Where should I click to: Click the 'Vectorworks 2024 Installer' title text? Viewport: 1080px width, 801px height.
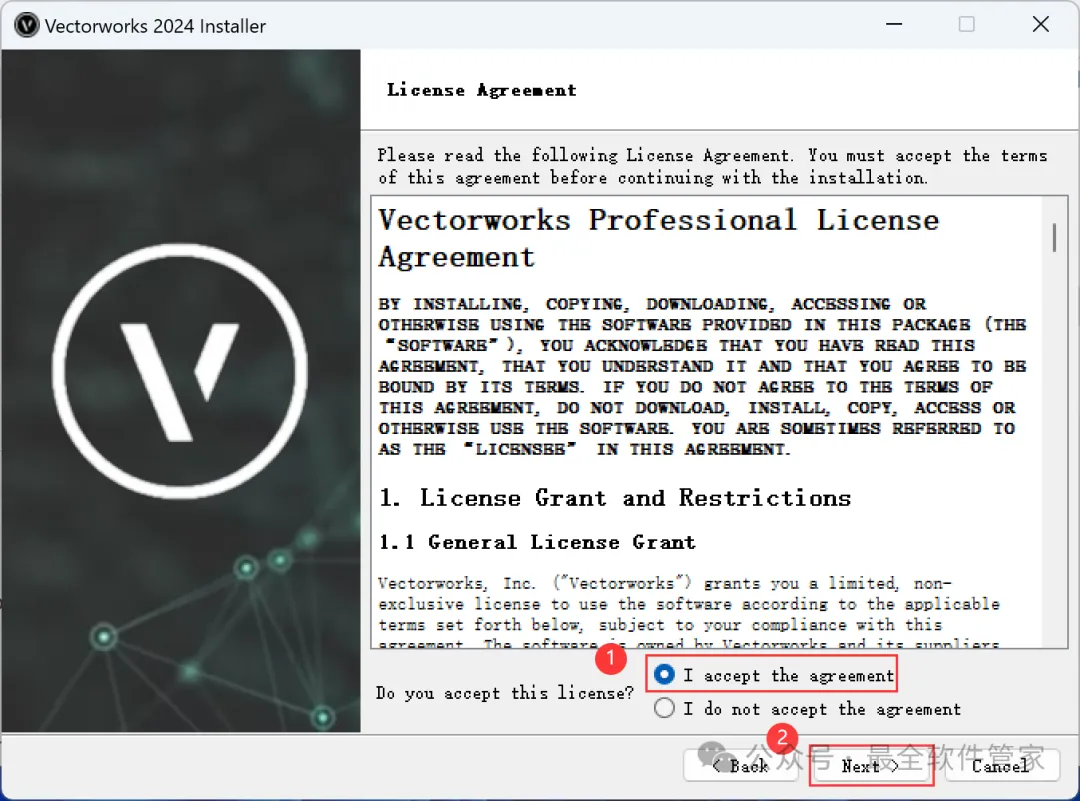coord(155,26)
